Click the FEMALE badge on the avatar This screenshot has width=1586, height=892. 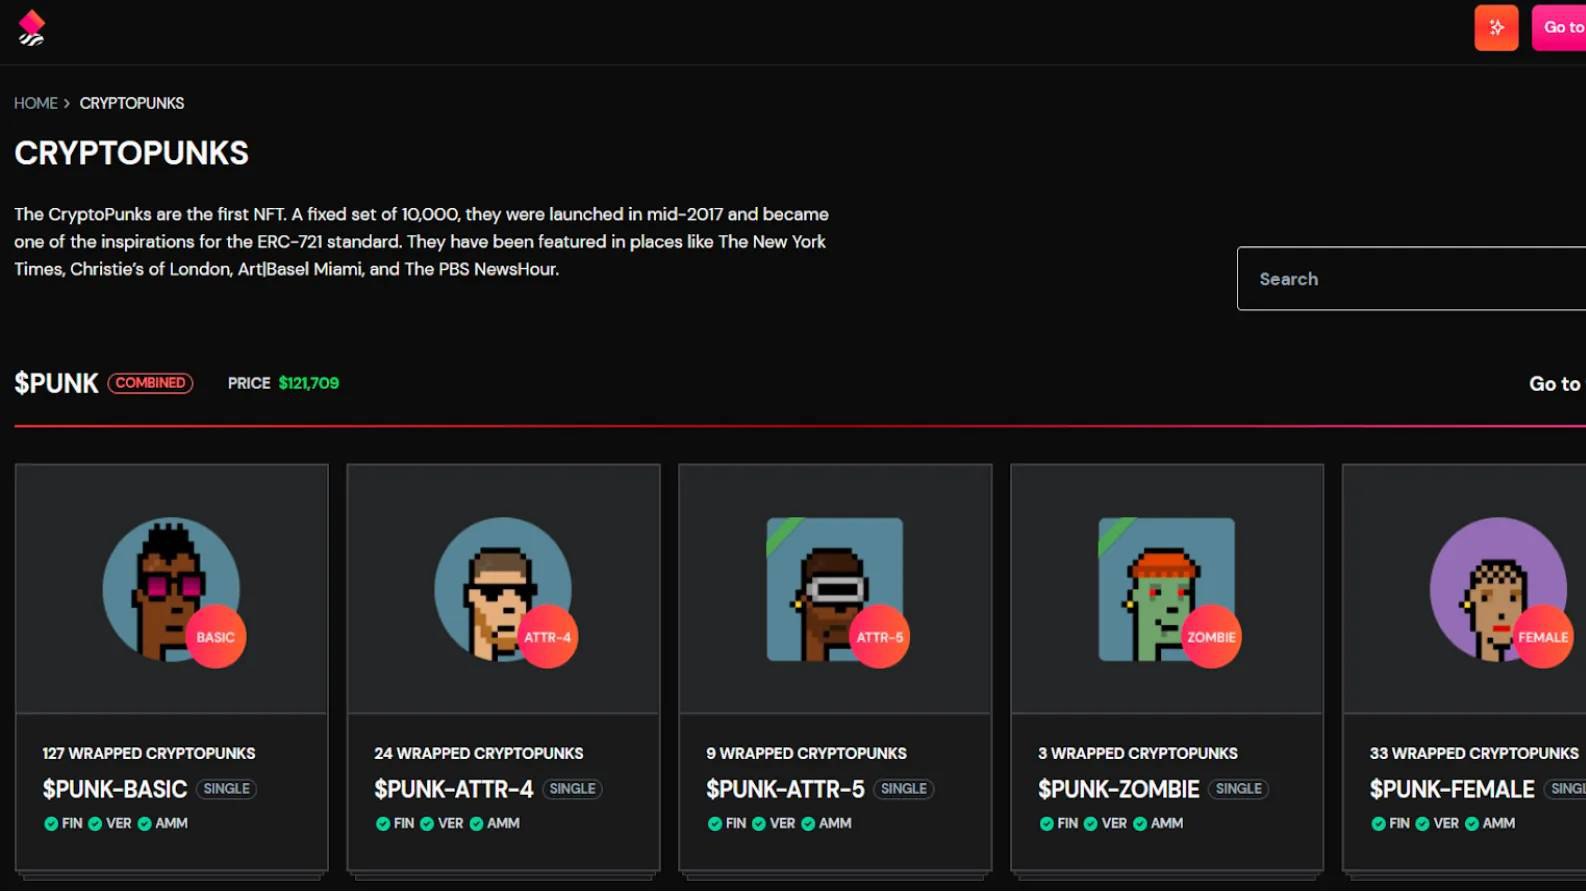click(1543, 637)
